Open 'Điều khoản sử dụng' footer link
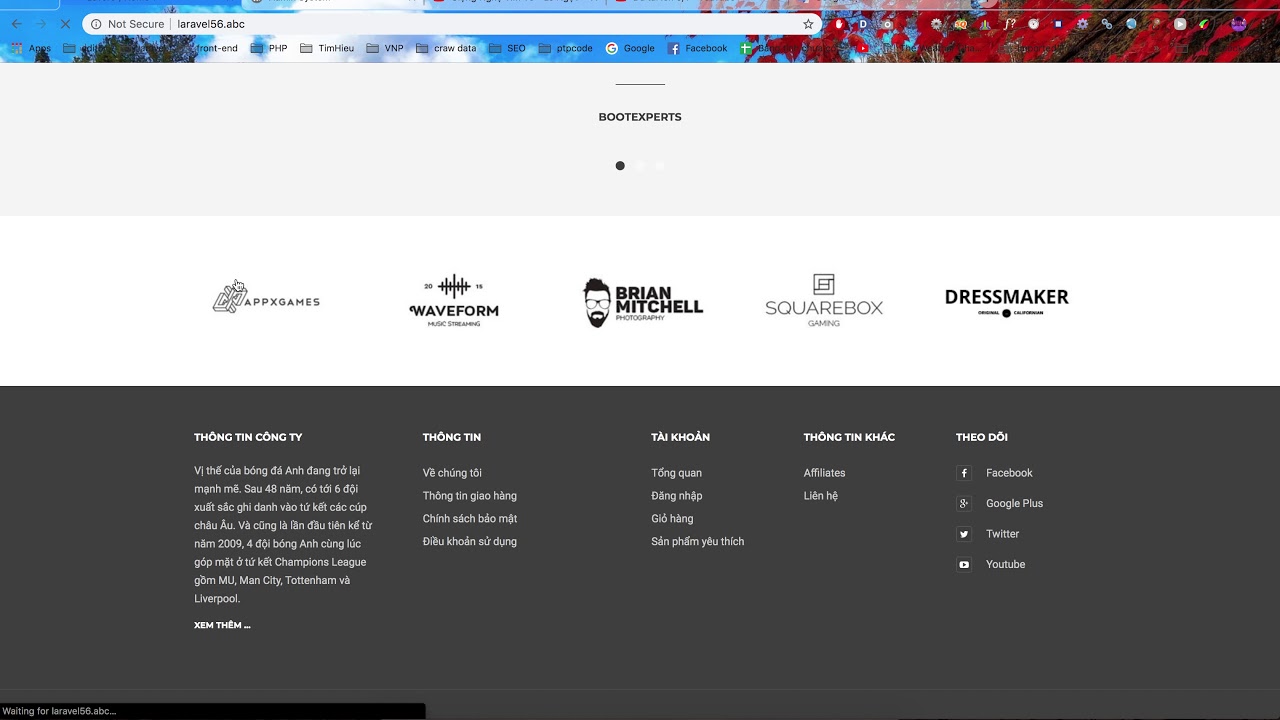Viewport: 1280px width, 720px height. click(x=470, y=542)
